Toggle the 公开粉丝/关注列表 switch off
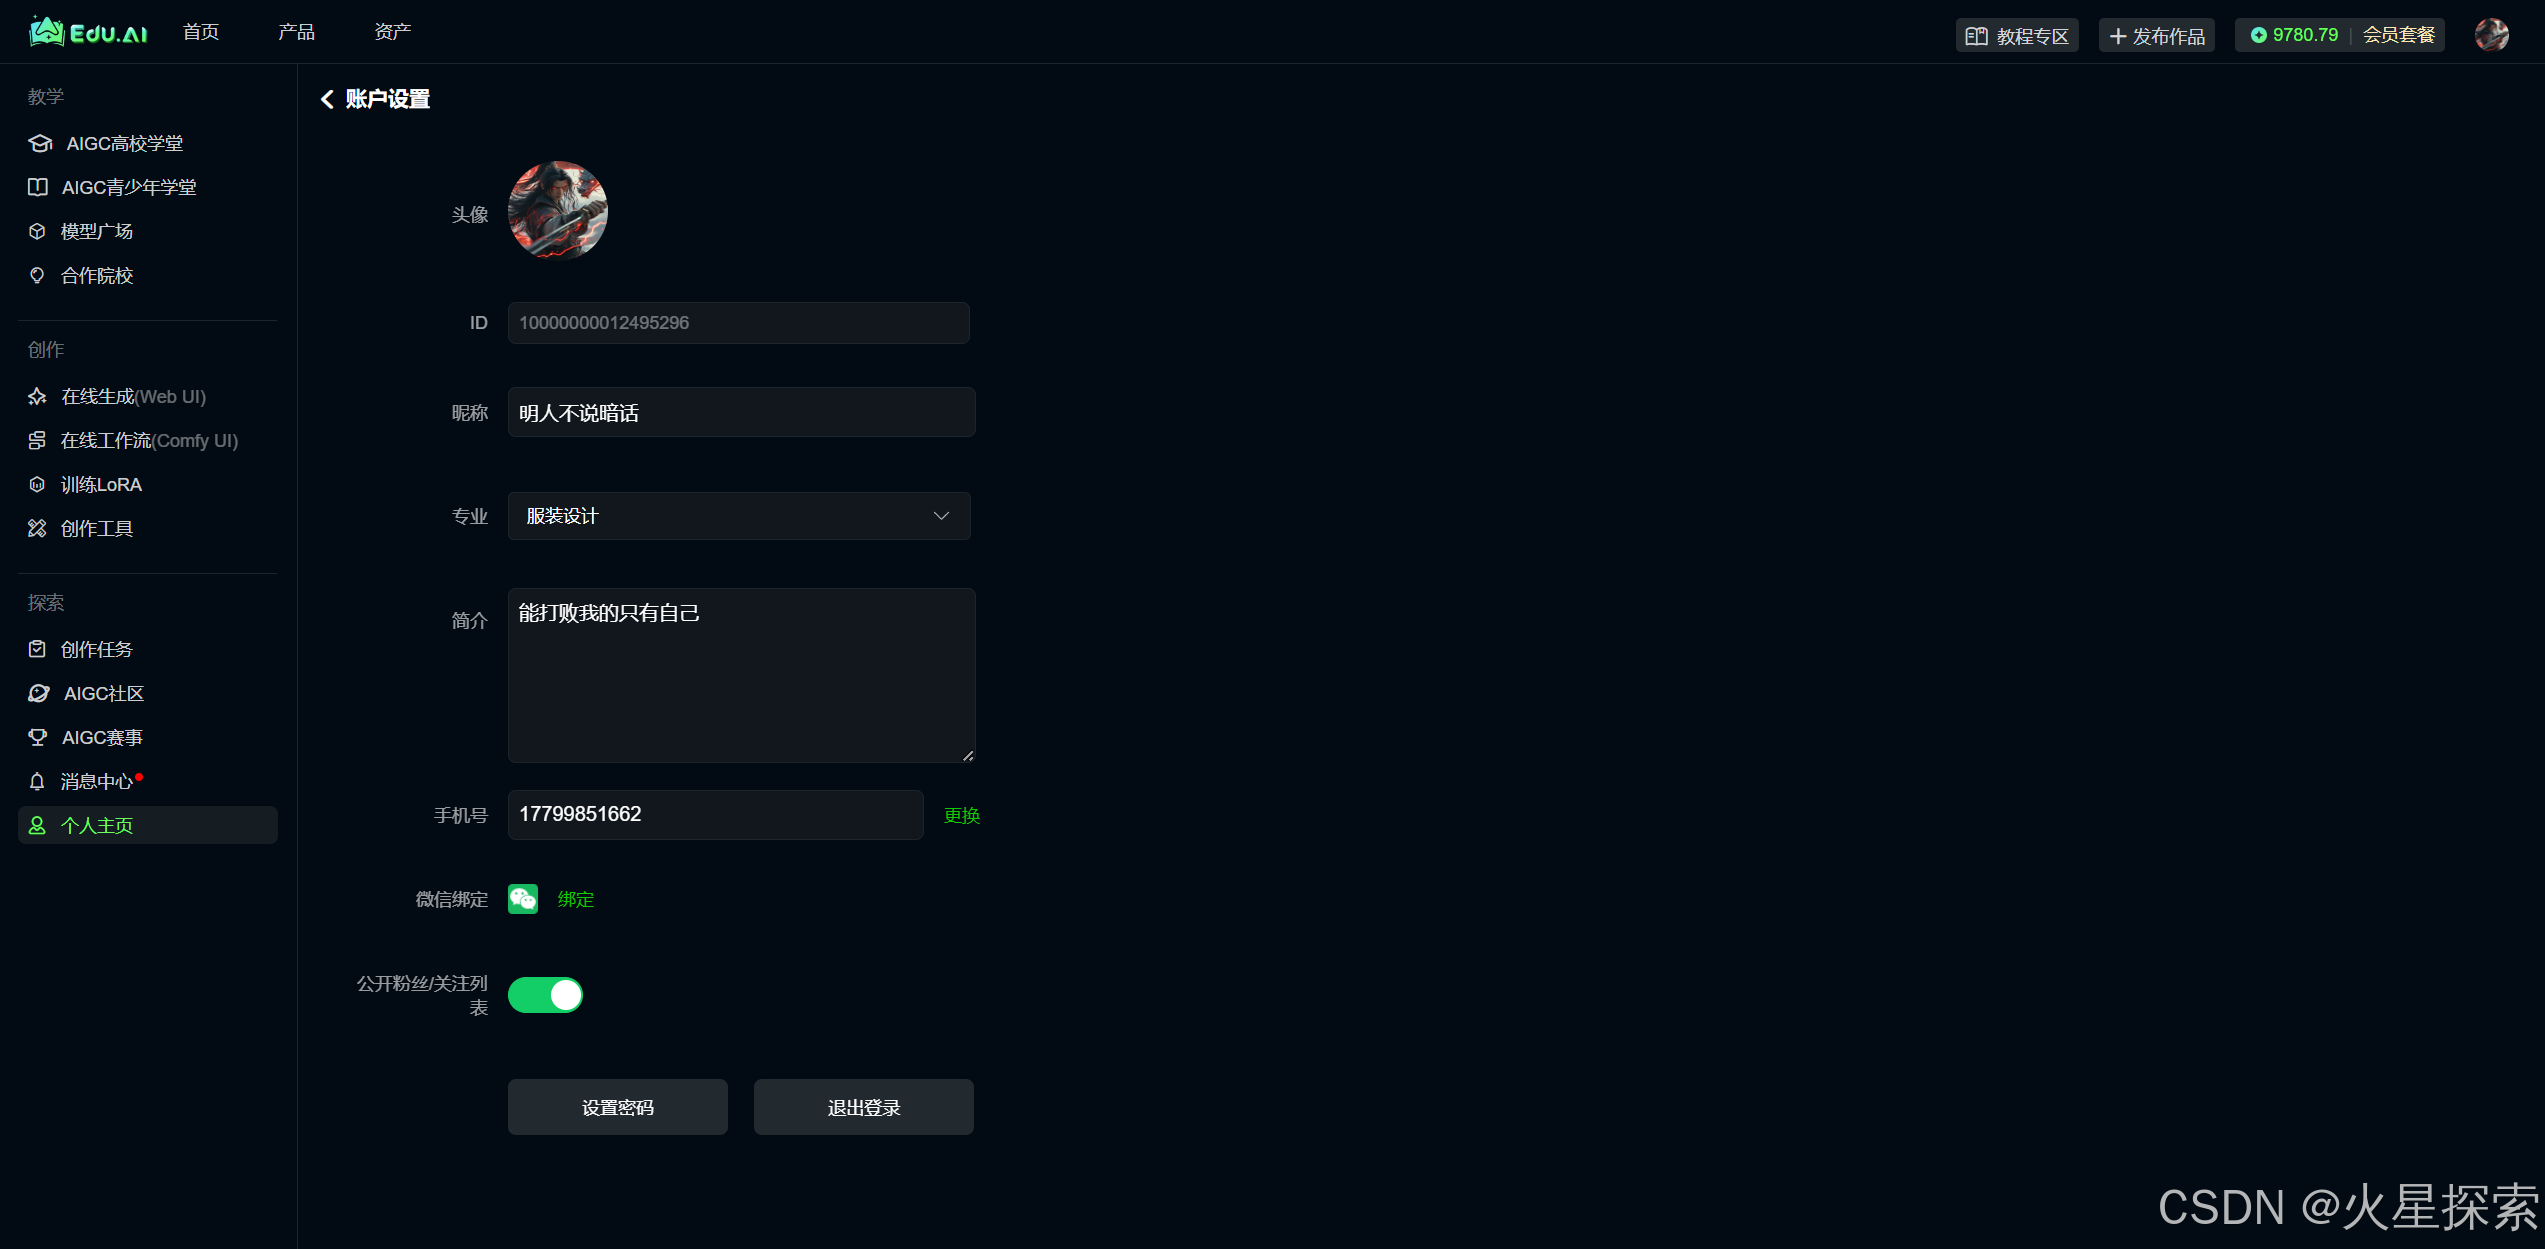Screen dimensions: 2545x1249 click(545, 995)
